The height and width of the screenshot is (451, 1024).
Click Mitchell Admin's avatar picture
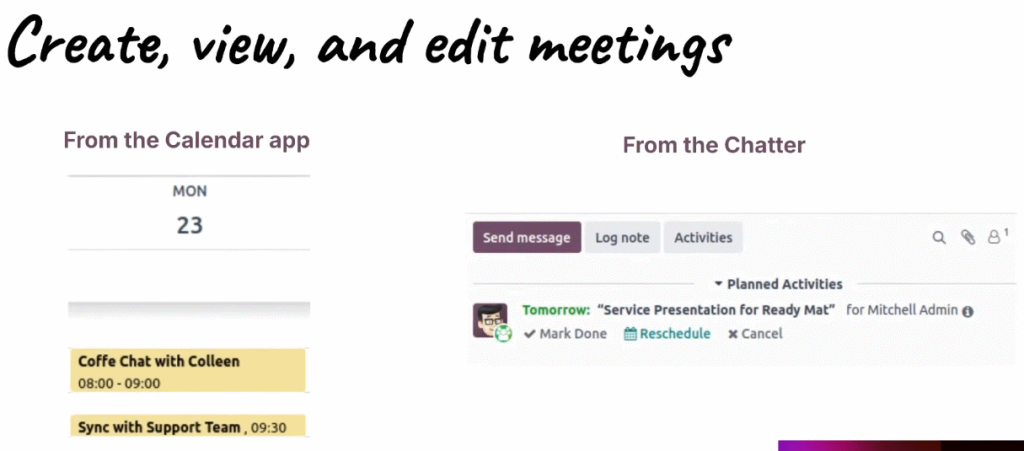[490, 320]
